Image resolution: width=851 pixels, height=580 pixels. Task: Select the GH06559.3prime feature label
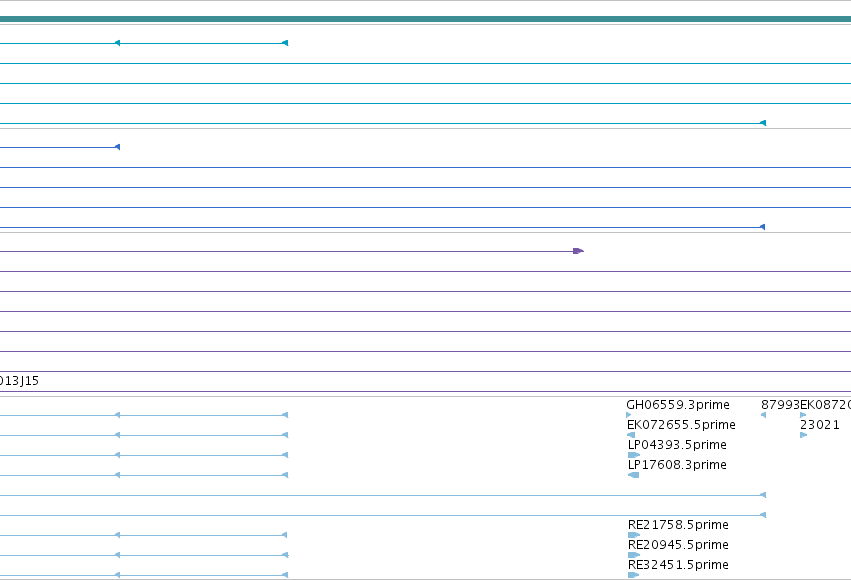coord(677,405)
